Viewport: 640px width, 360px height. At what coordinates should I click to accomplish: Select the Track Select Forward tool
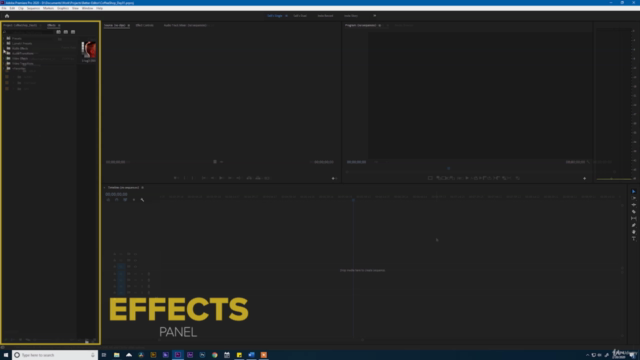point(633,198)
